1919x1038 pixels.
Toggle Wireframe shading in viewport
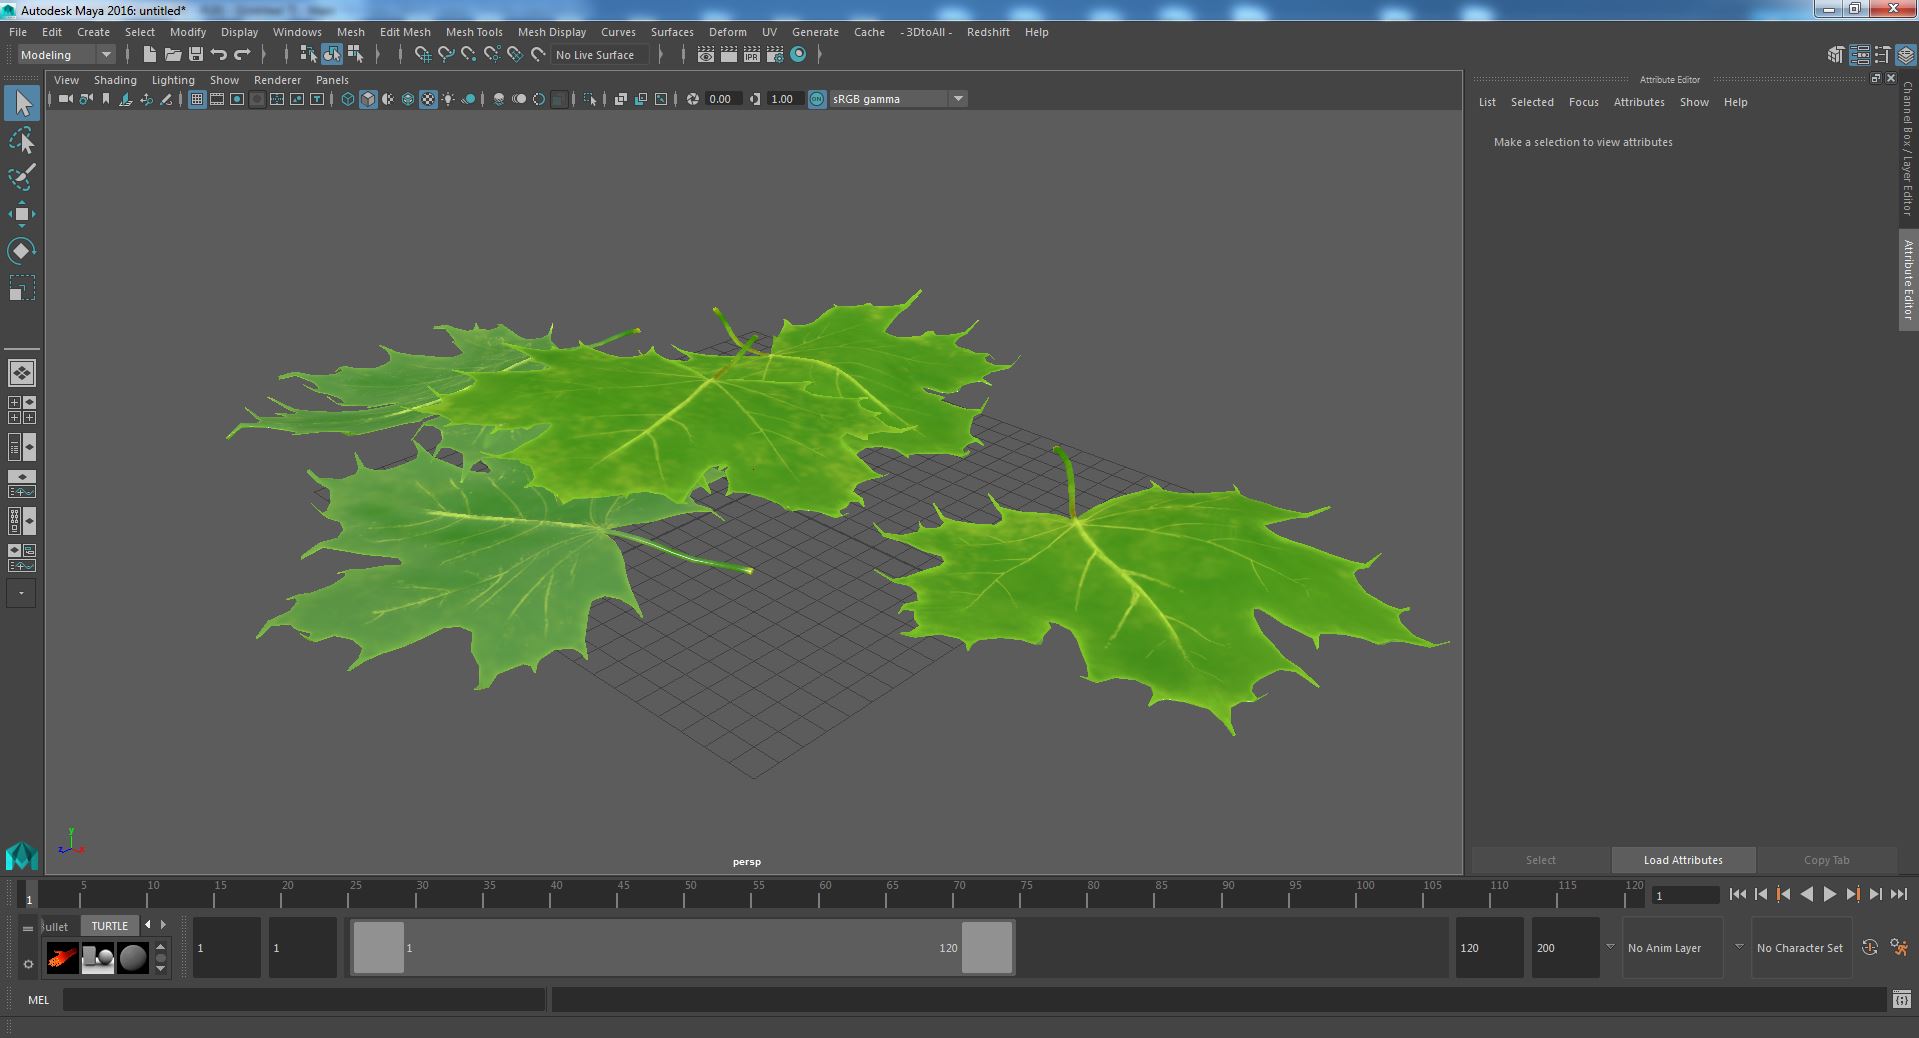click(348, 99)
